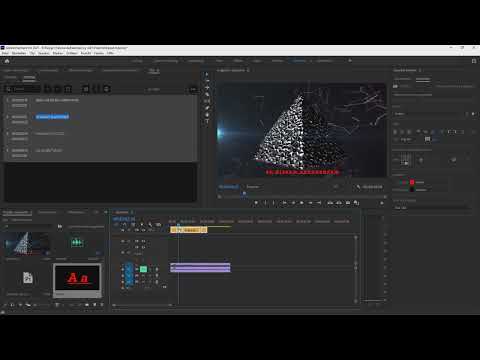480x360 pixels.
Task: Select the Ripple Edit tool
Action: pyautogui.click(x=207, y=88)
